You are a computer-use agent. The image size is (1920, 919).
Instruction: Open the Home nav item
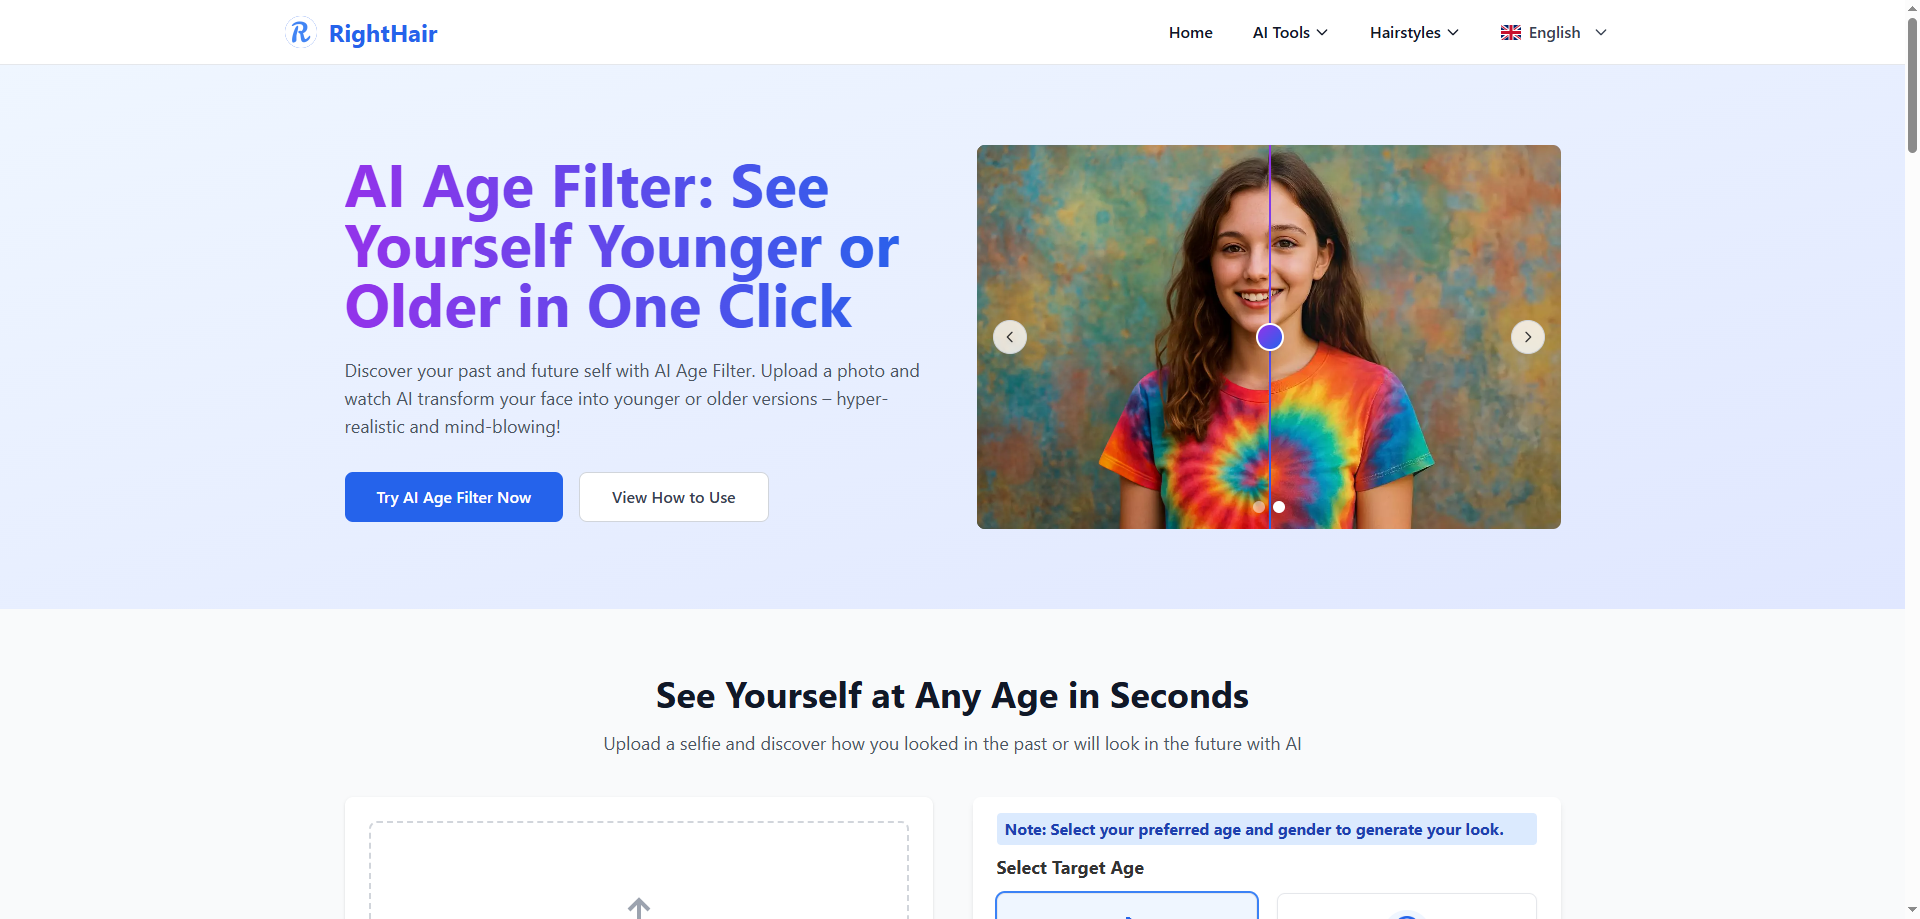click(x=1190, y=33)
